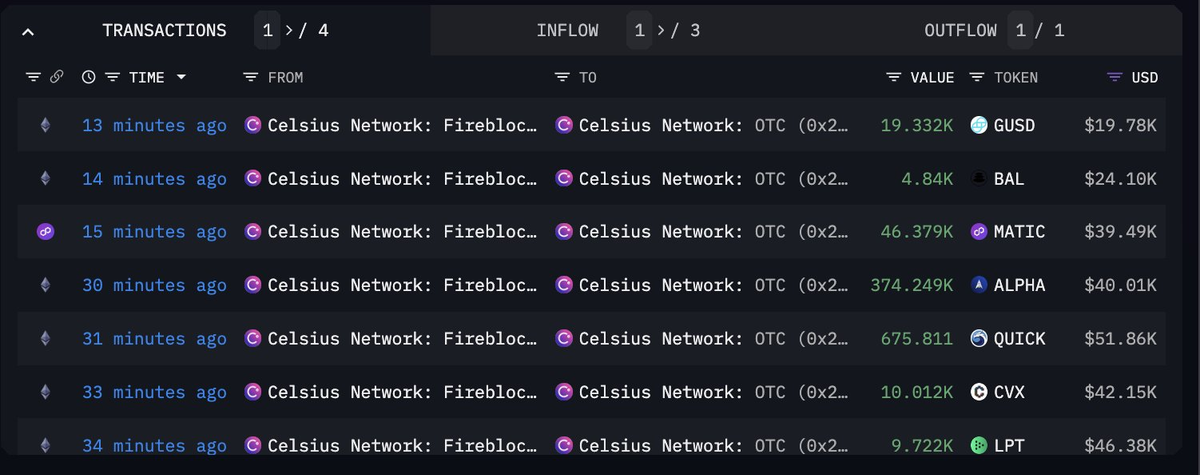This screenshot has width=1200, height=475.
Task: Click the GUSD token icon
Action: [979, 125]
